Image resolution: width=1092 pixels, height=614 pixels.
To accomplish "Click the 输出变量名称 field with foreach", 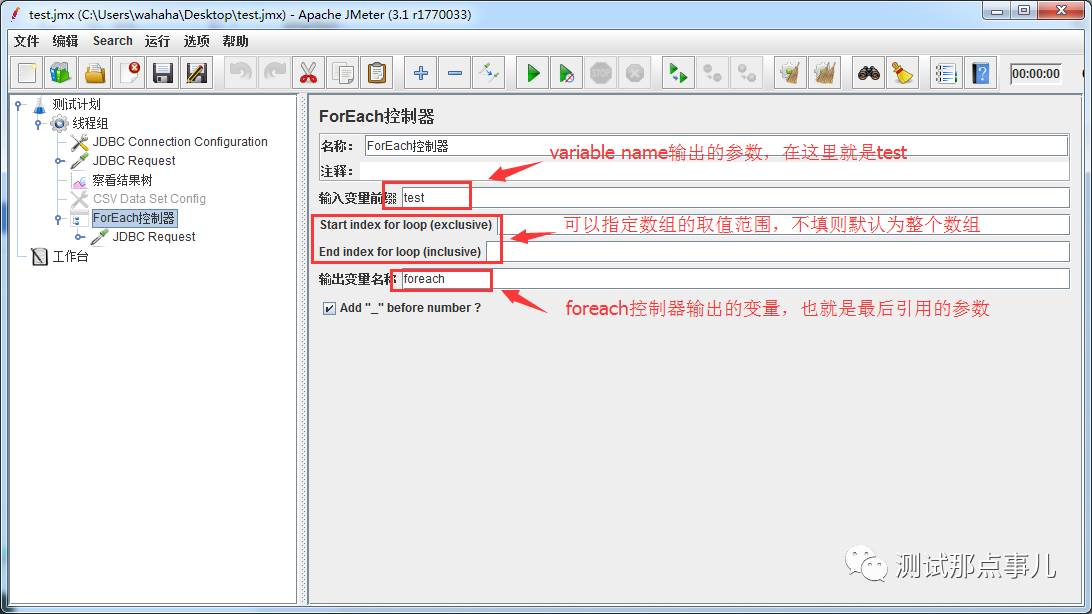I will 735,279.
